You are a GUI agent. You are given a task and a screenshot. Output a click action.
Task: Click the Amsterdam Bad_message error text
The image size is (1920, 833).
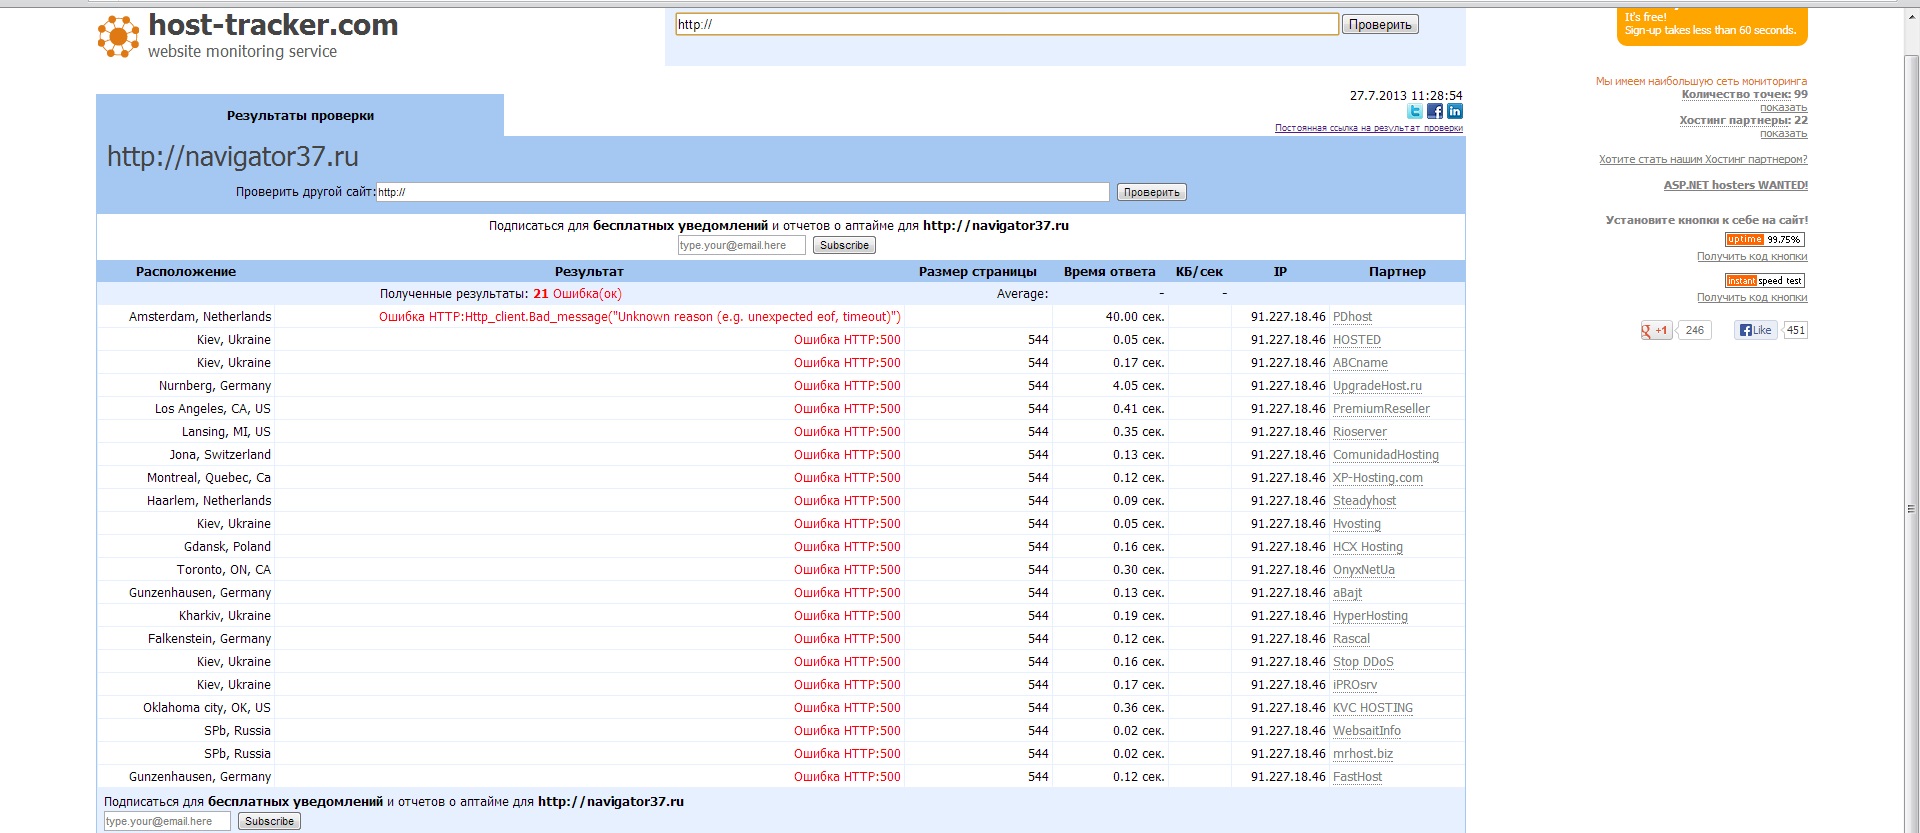click(639, 317)
